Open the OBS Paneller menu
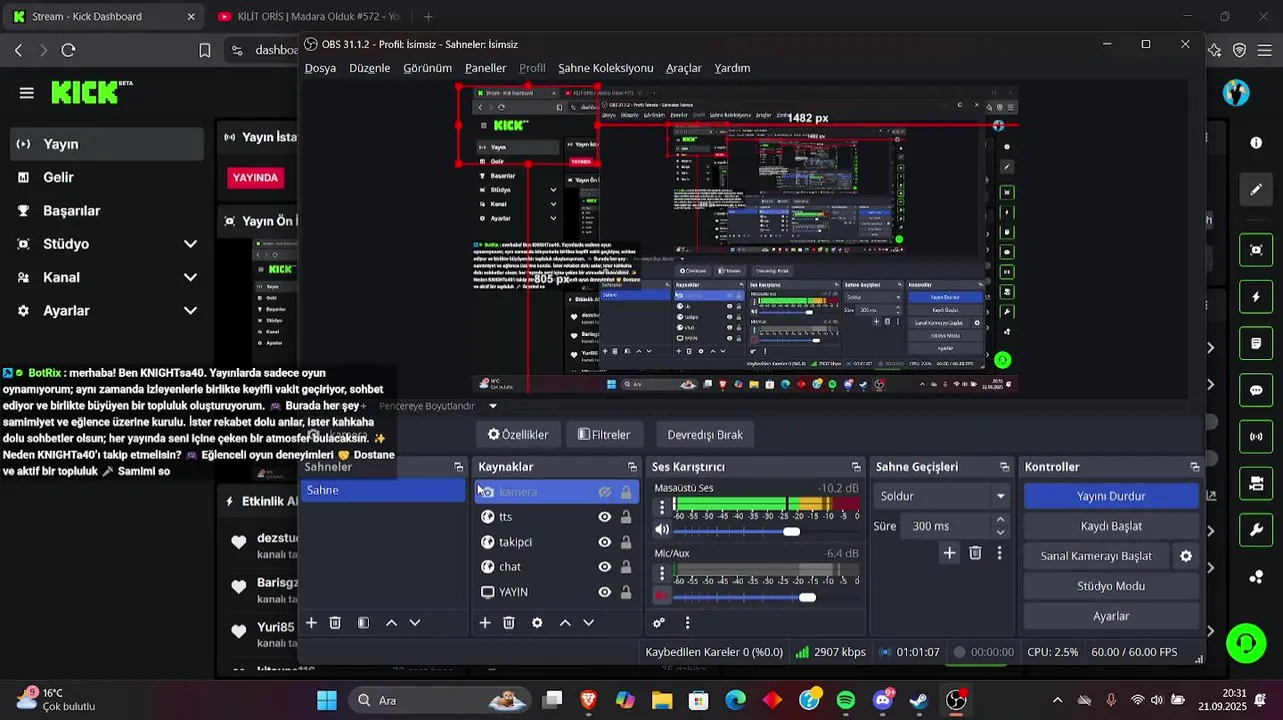This screenshot has width=1283, height=720. point(485,68)
